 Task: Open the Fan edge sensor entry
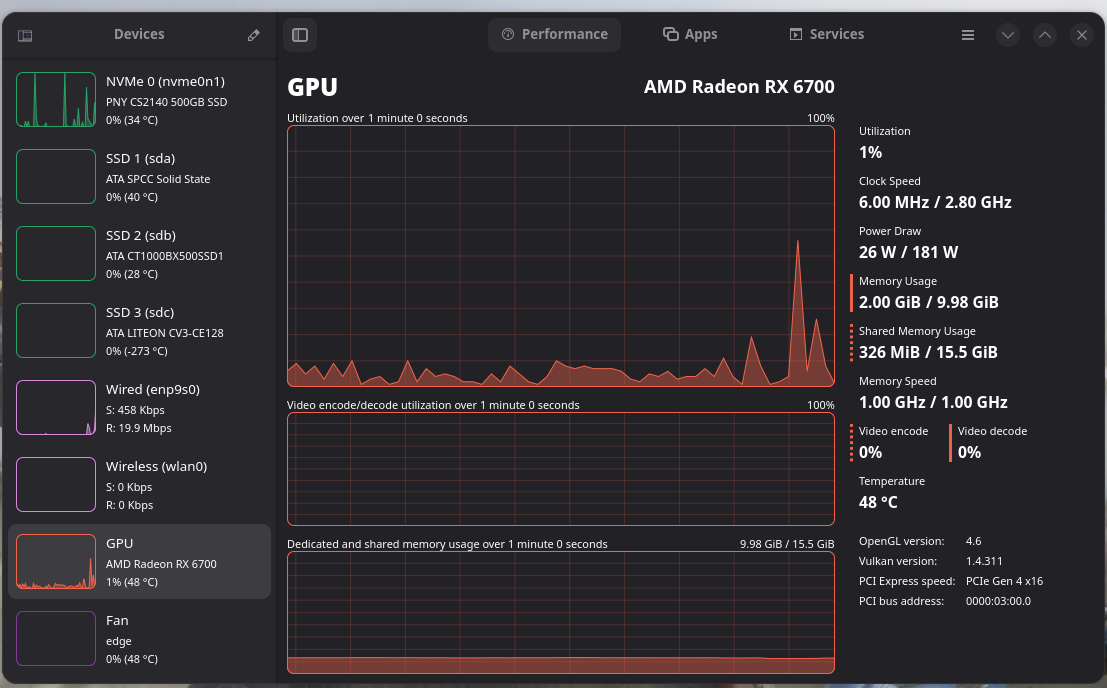[x=139, y=639]
